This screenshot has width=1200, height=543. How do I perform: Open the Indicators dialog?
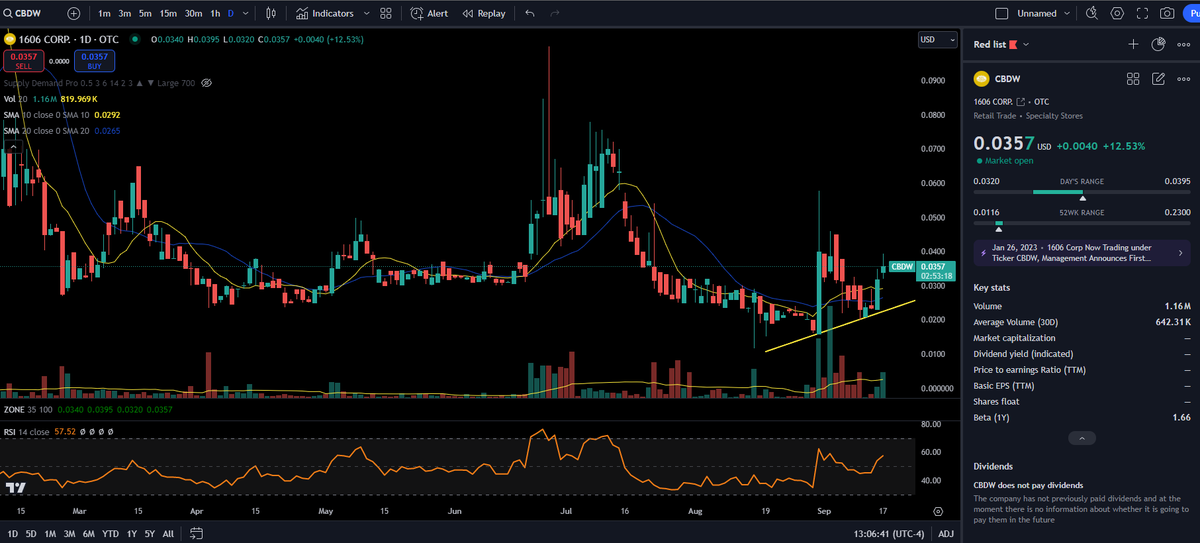pos(325,13)
